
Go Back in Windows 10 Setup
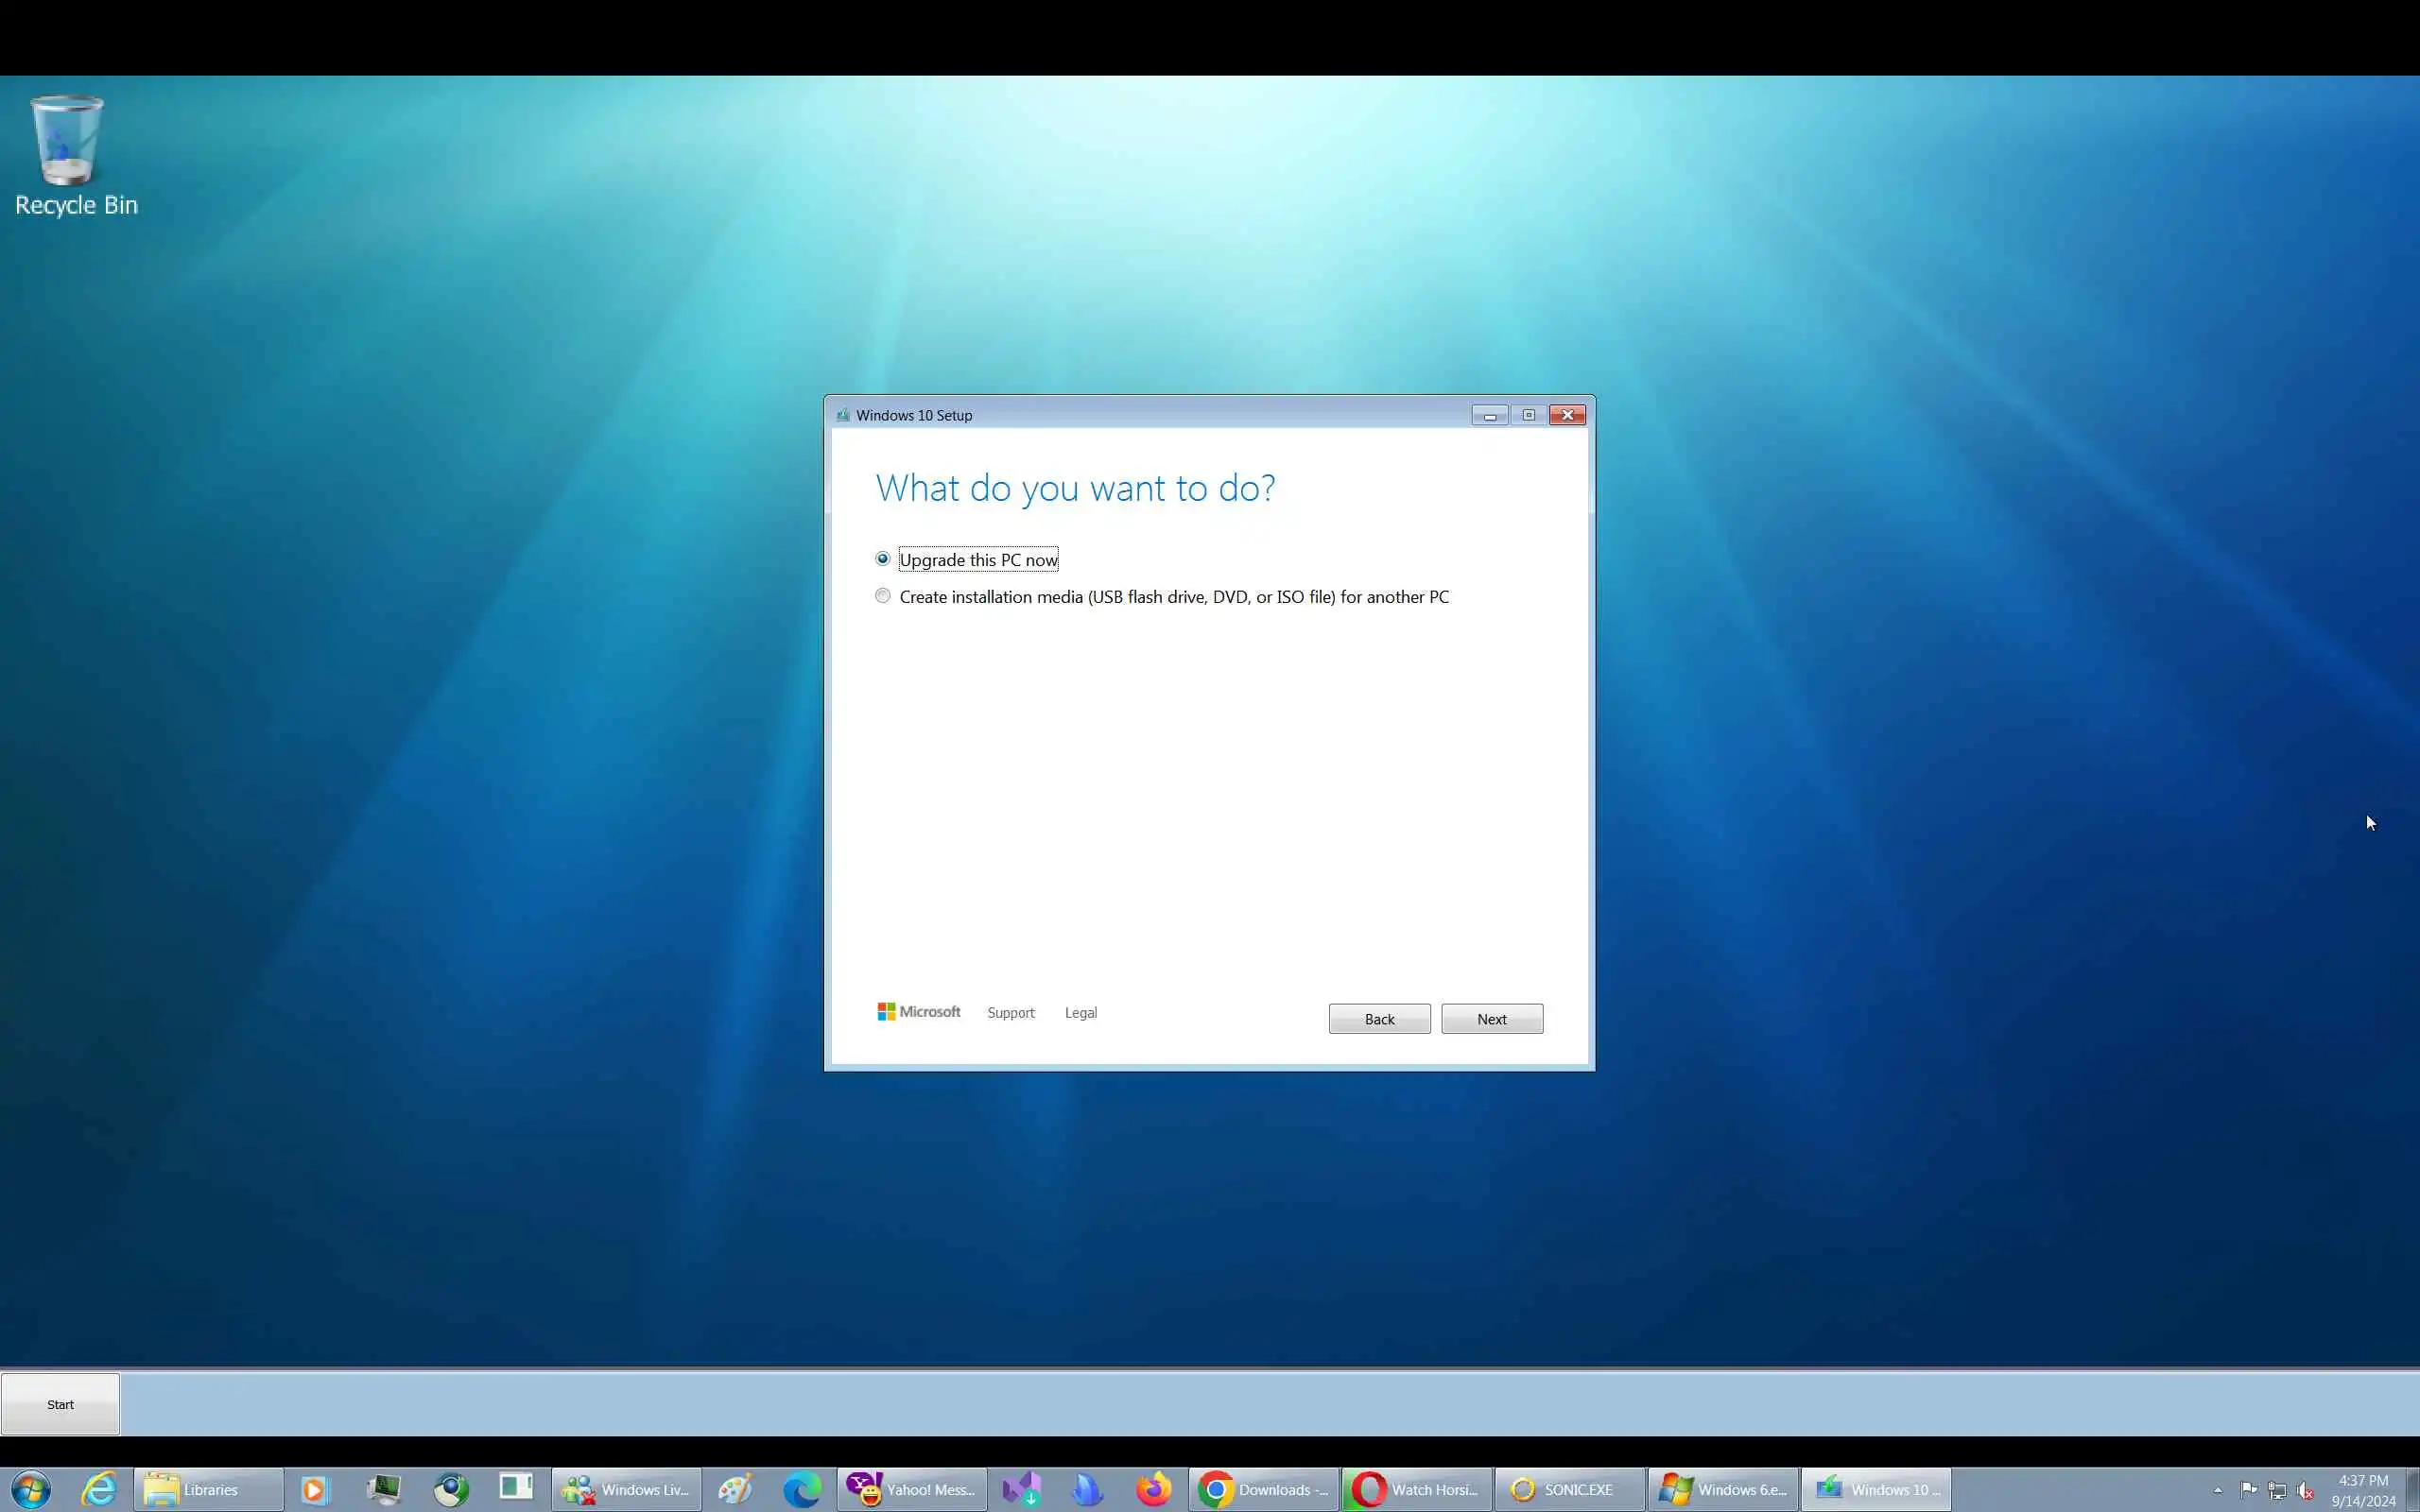point(1379,1018)
